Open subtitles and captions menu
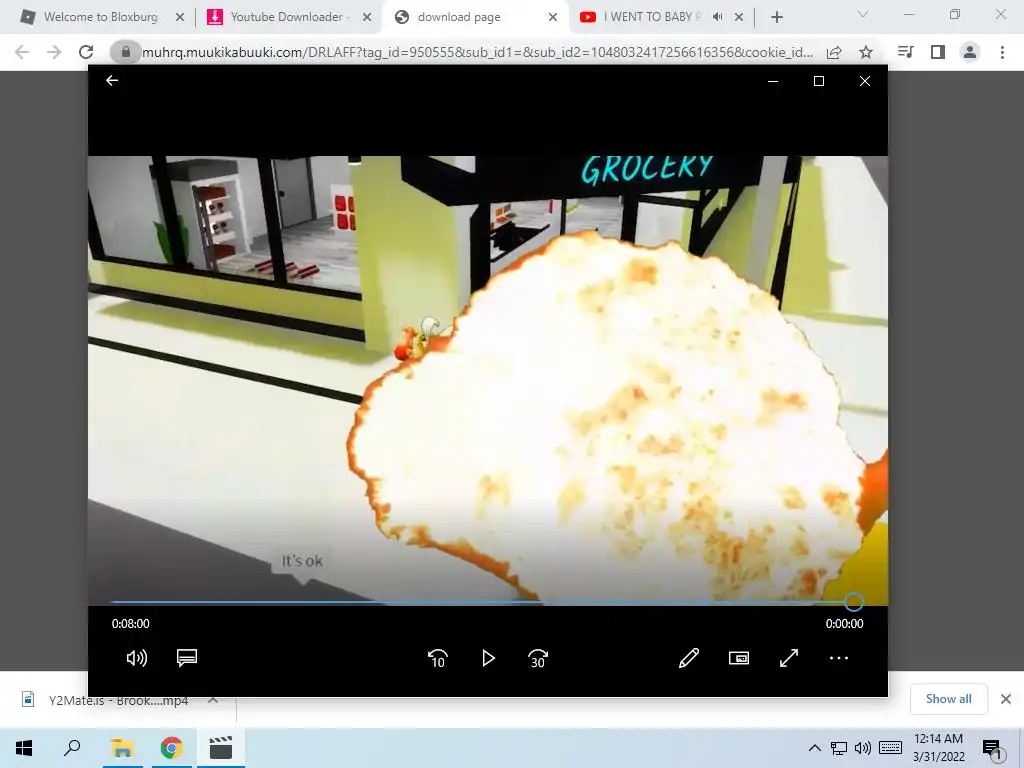This screenshot has height=768, width=1024. [x=187, y=658]
